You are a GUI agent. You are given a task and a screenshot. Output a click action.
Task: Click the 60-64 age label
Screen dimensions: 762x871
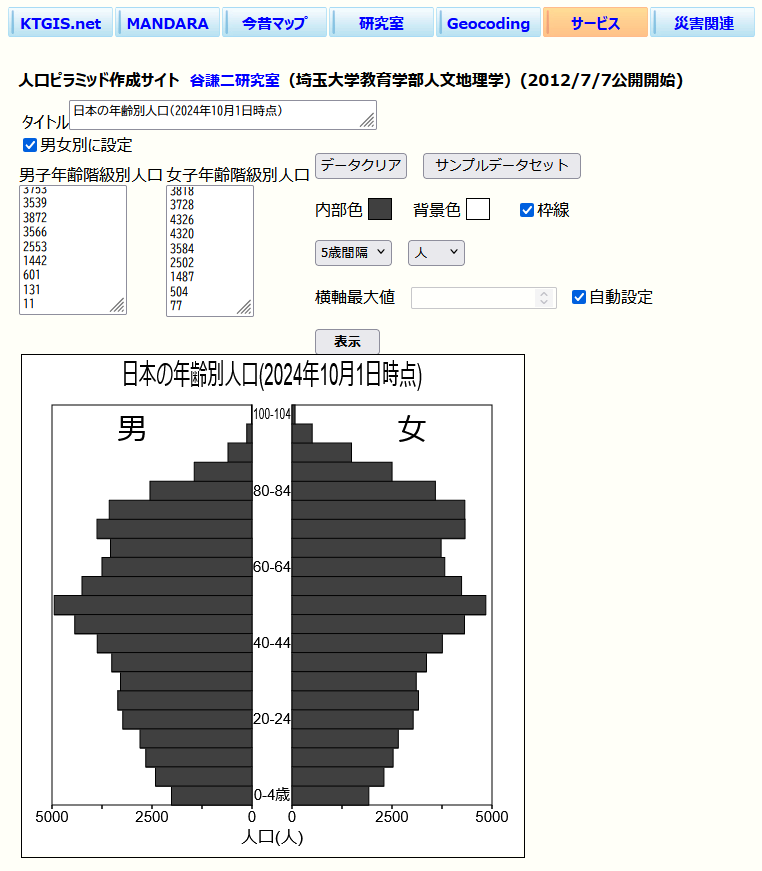pos(272,567)
